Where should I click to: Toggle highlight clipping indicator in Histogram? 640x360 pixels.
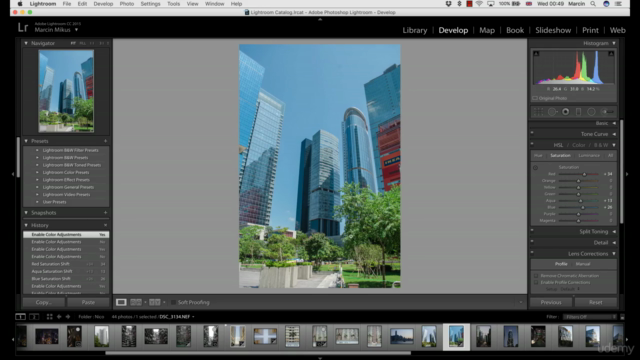[611, 53]
